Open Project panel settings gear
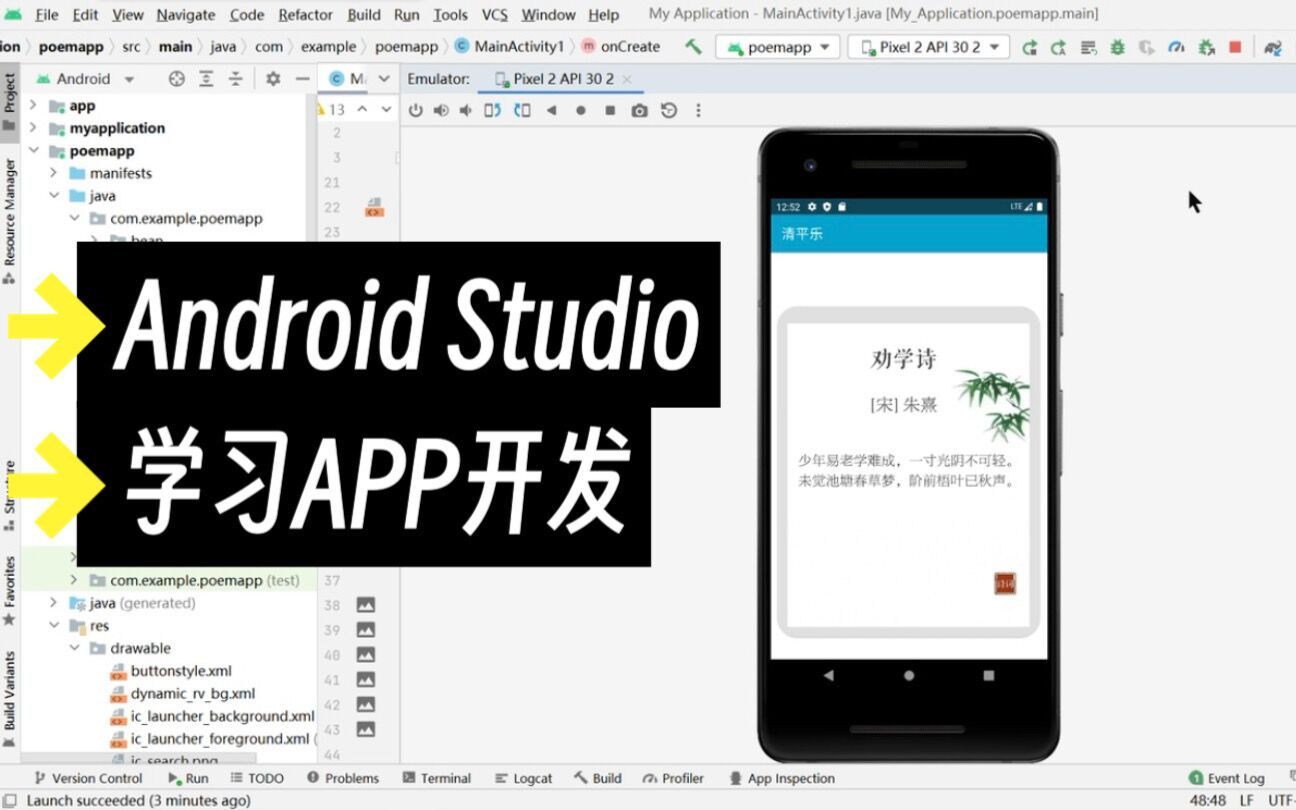This screenshot has width=1296, height=810. 273,79
